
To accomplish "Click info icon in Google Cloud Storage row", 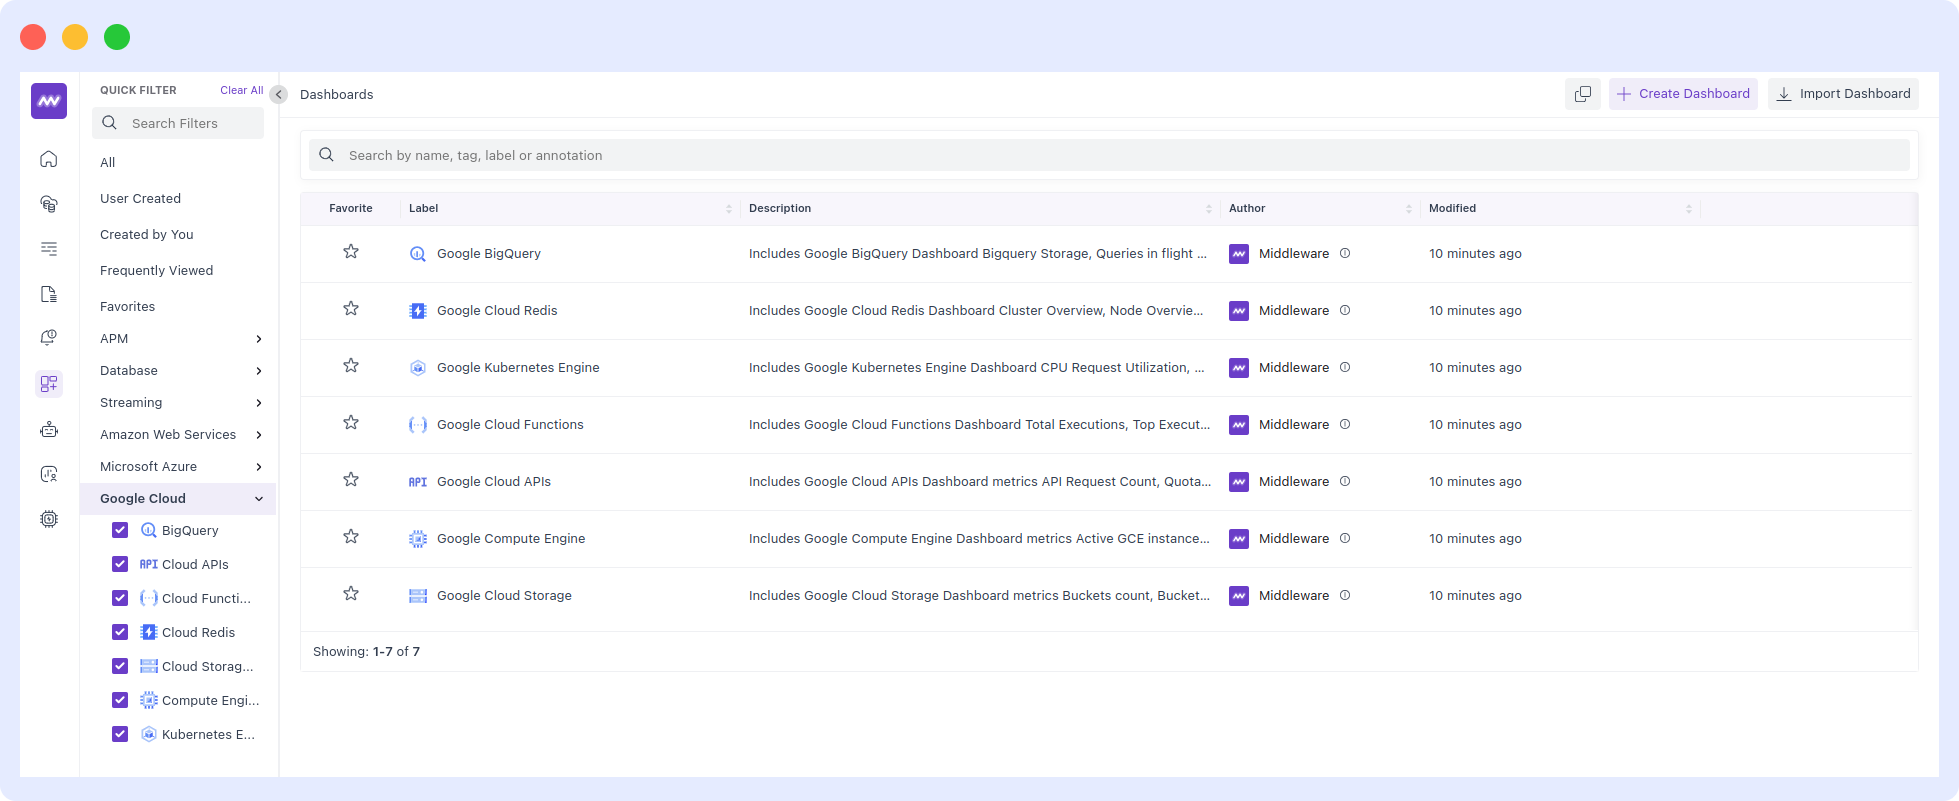I will click(x=1345, y=595).
